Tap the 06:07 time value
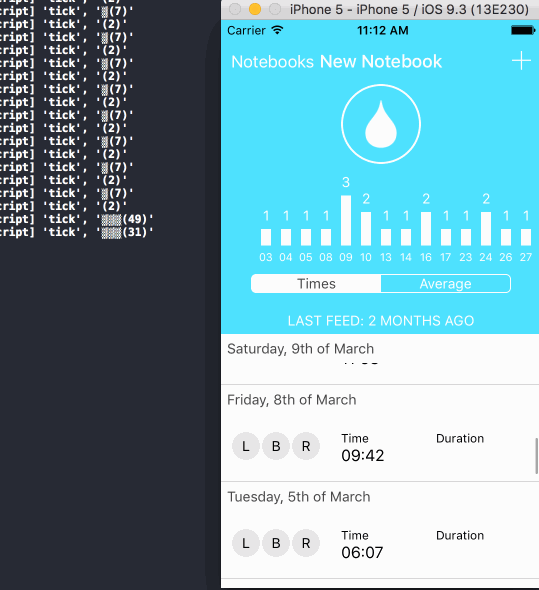This screenshot has width=539, height=590. click(362, 553)
